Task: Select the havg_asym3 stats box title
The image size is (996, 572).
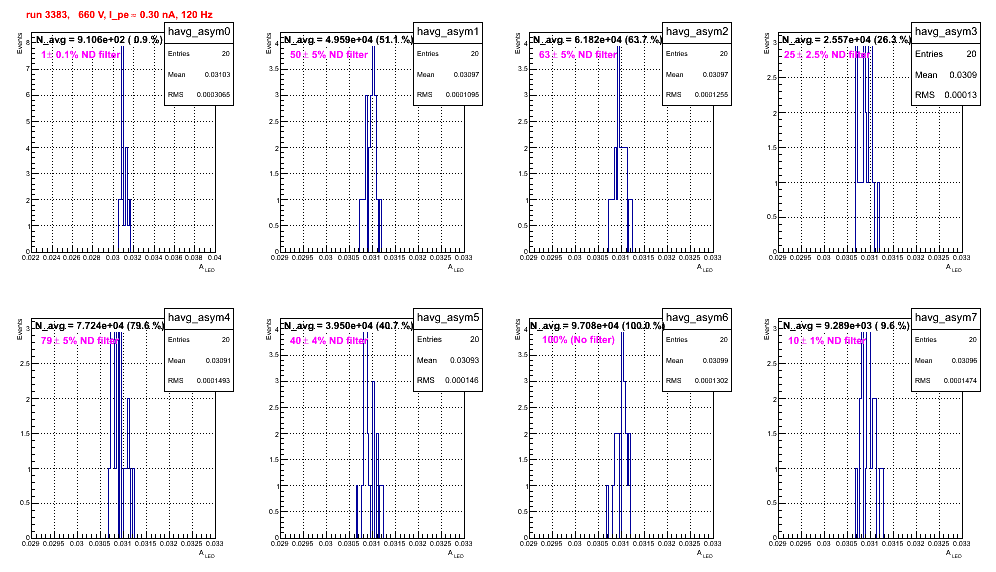Action: 946,32
